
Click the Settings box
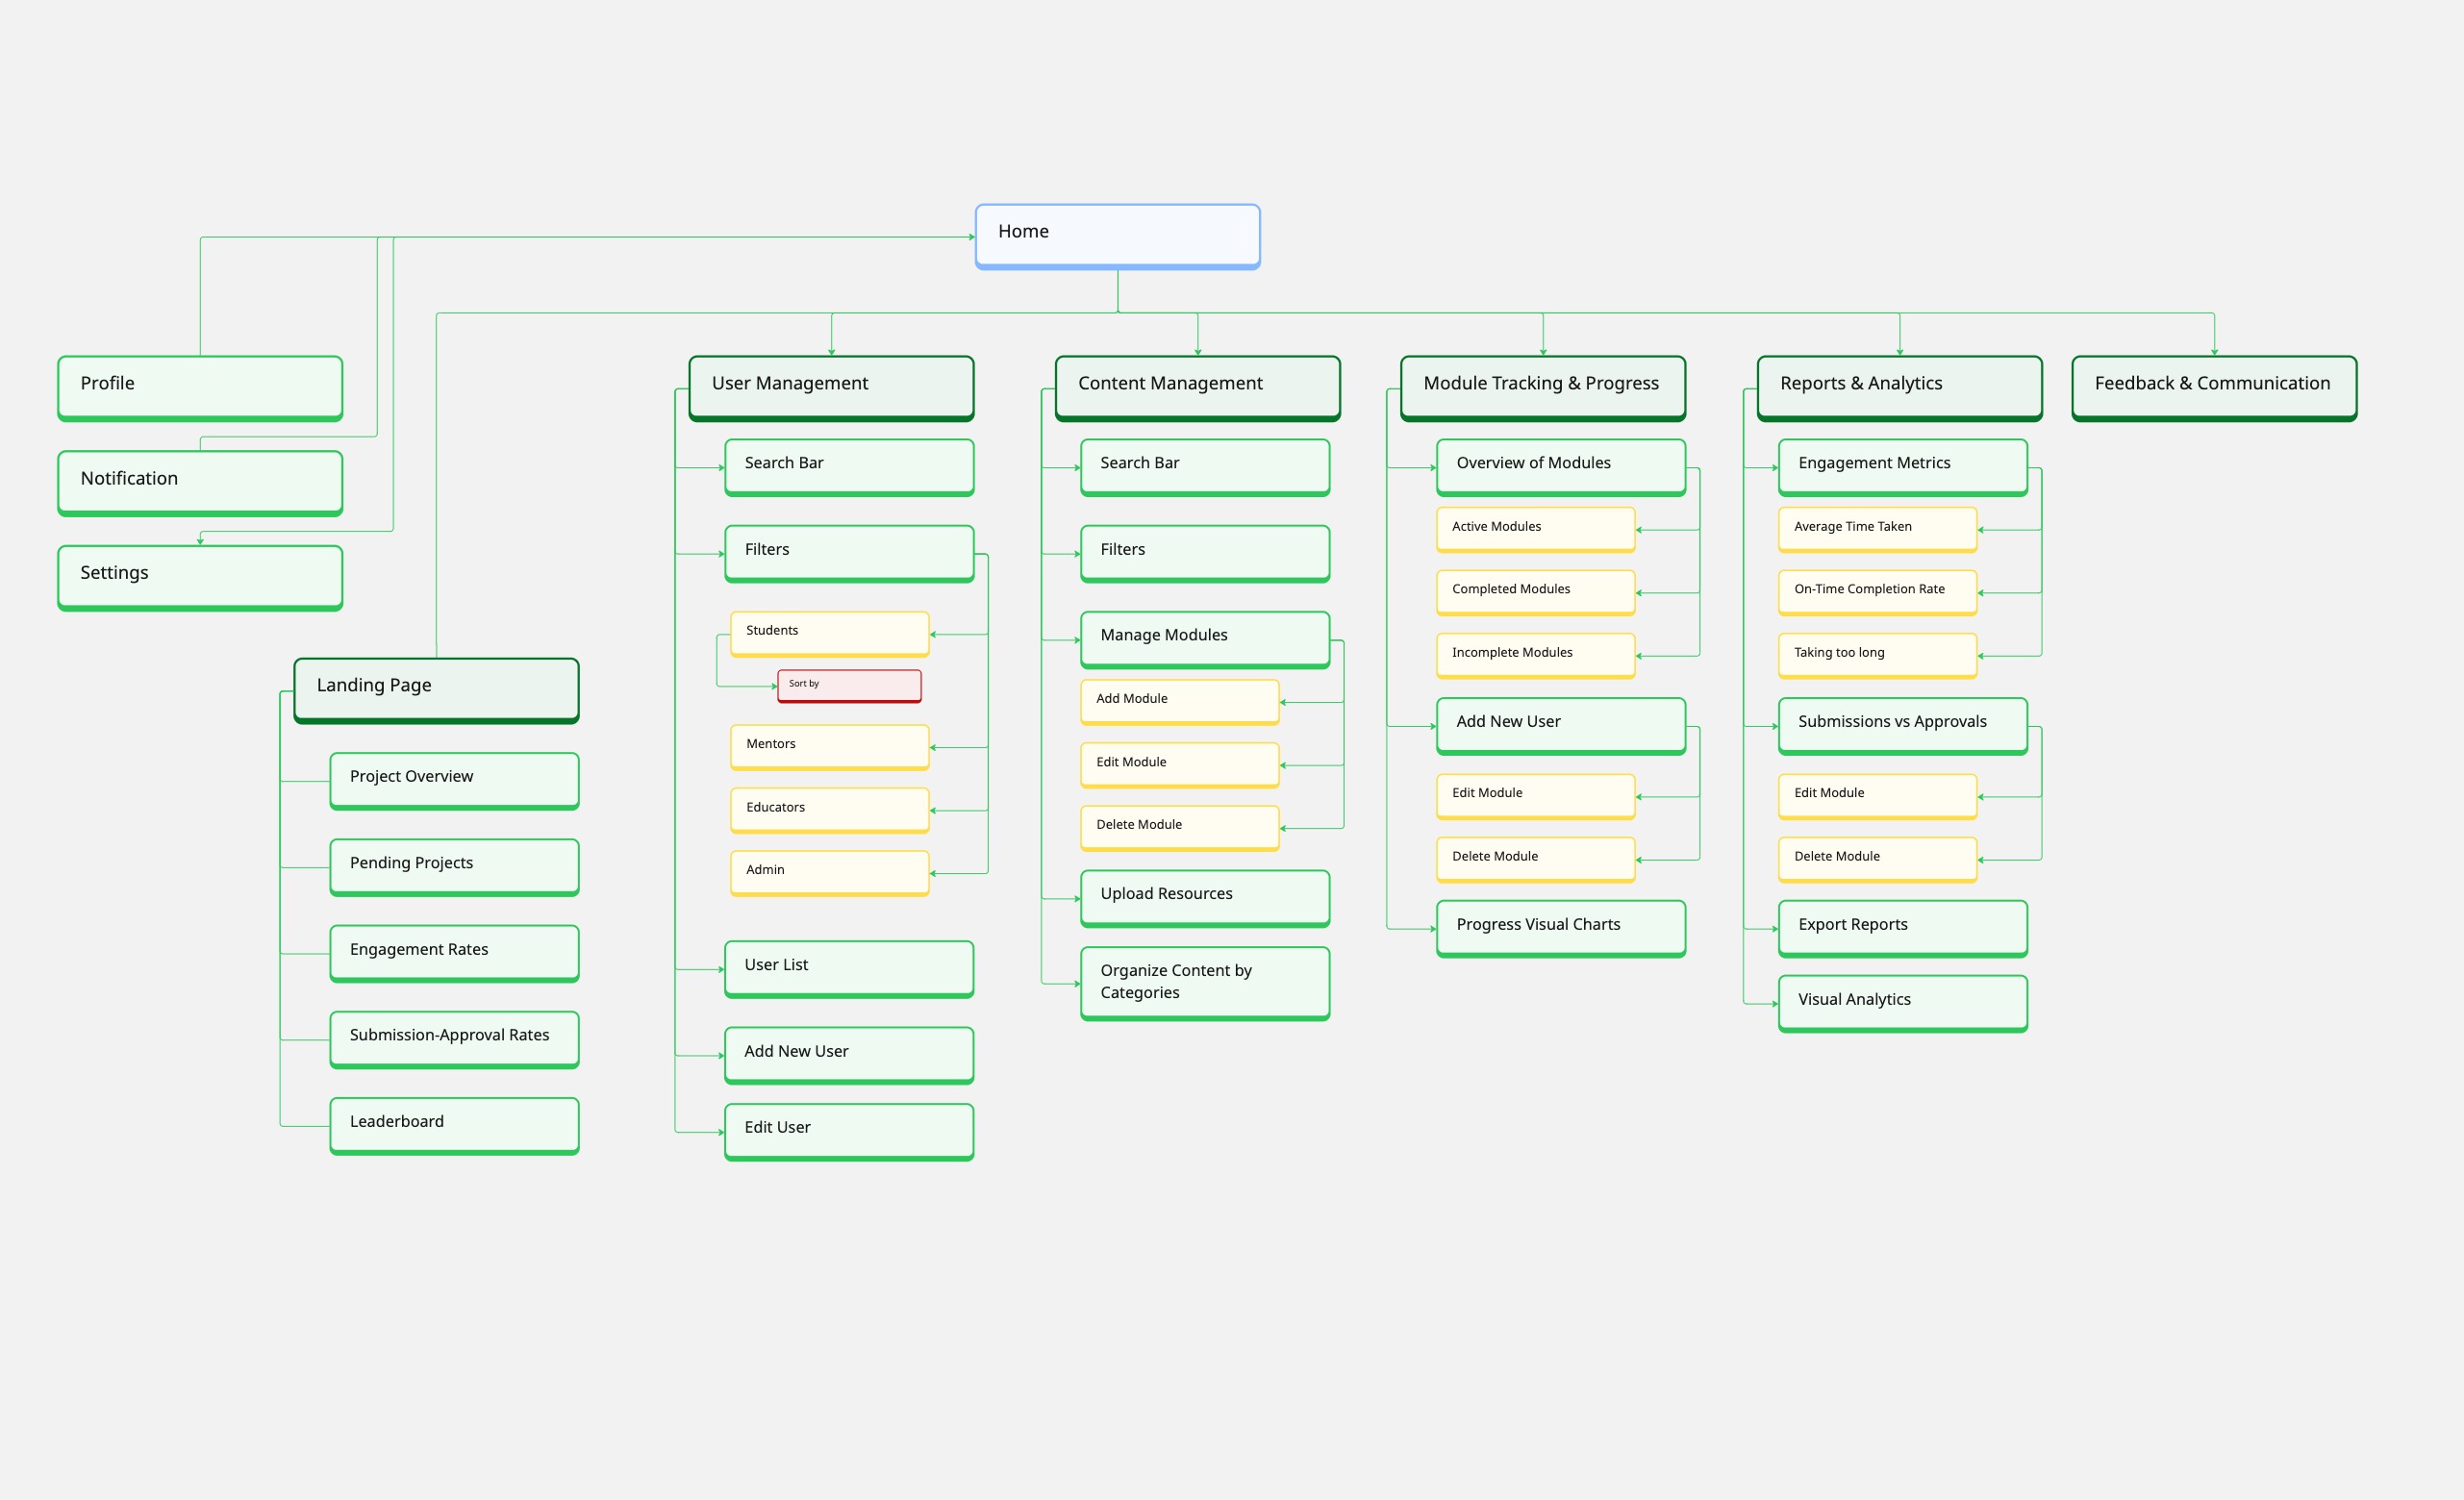tap(200, 576)
